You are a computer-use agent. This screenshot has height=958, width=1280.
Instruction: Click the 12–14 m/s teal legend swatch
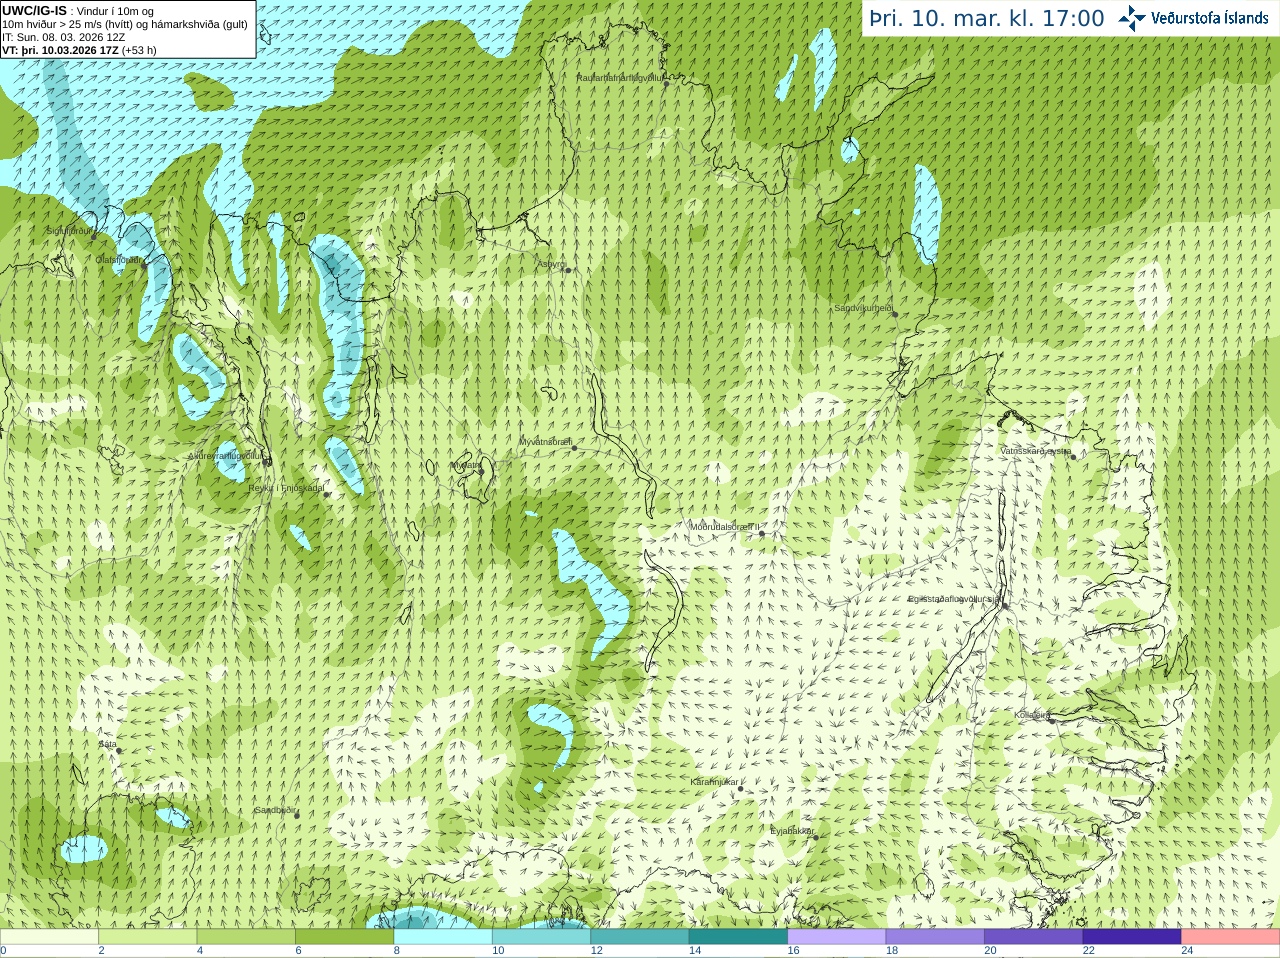(640, 936)
